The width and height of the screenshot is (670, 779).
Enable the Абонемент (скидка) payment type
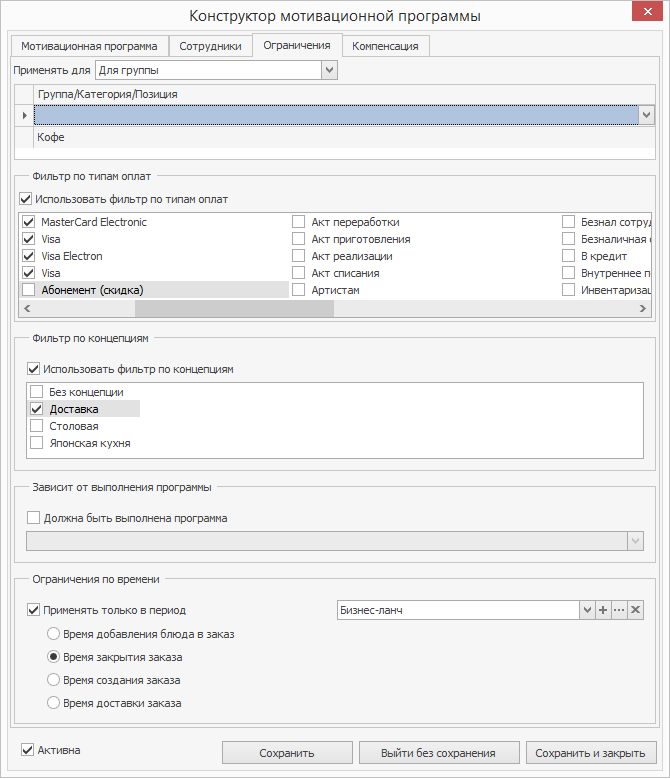click(28, 290)
